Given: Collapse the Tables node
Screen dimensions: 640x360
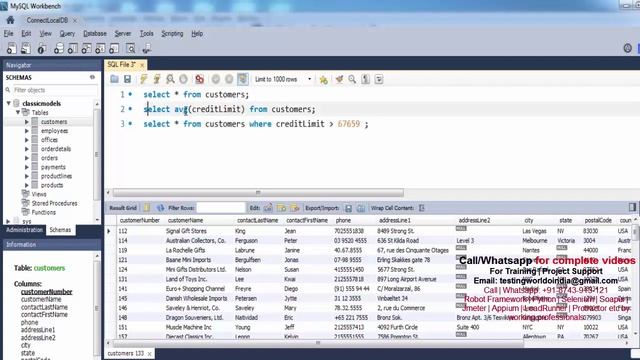Looking at the screenshot, I should 18,112.
